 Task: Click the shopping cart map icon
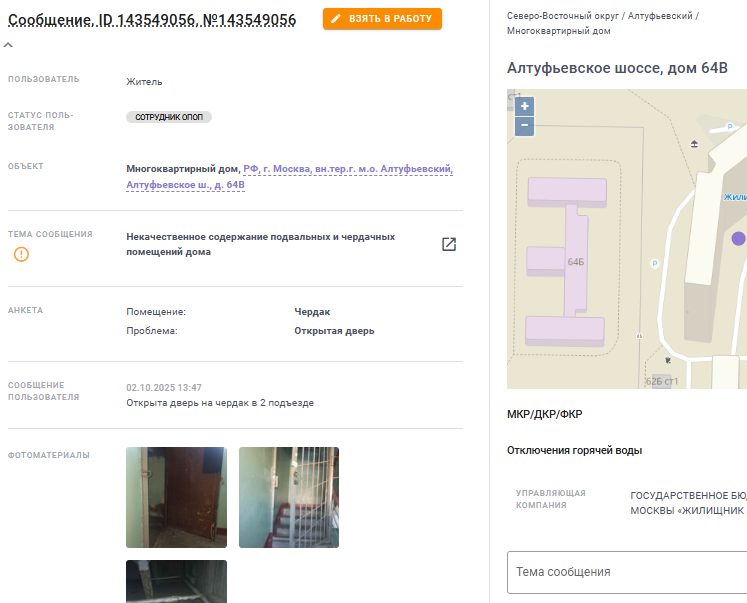pos(668,360)
